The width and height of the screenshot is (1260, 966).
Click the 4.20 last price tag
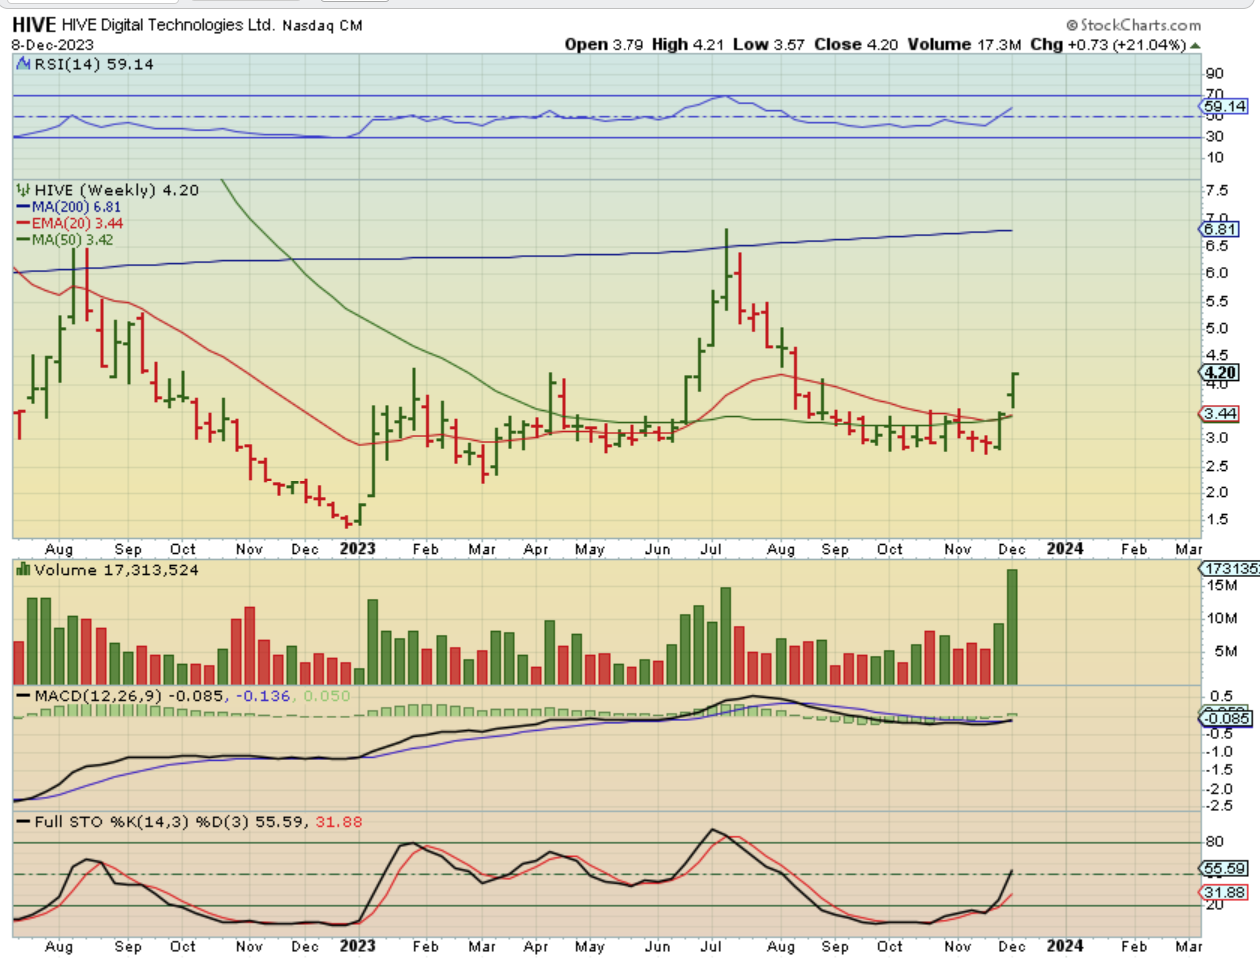(1220, 372)
